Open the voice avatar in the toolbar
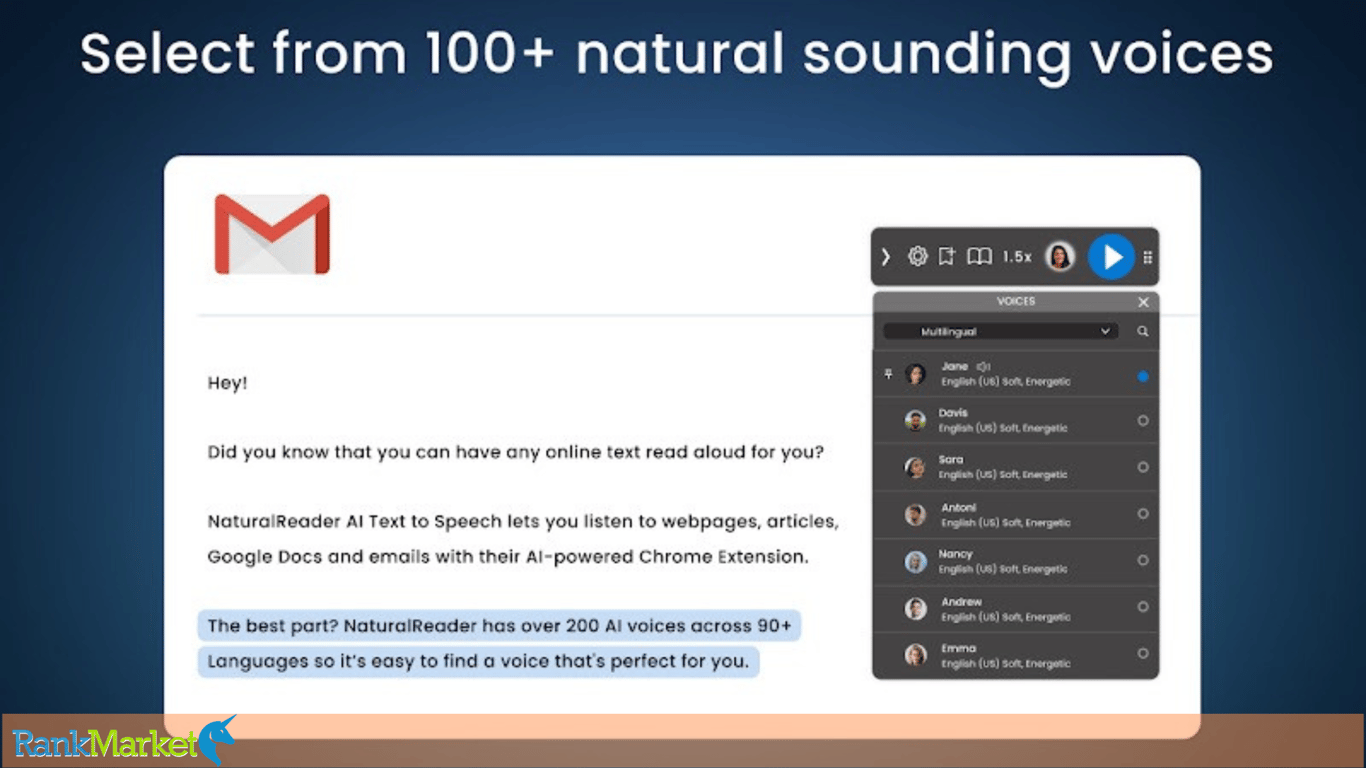The width and height of the screenshot is (1366, 768). pyautogui.click(x=1060, y=257)
